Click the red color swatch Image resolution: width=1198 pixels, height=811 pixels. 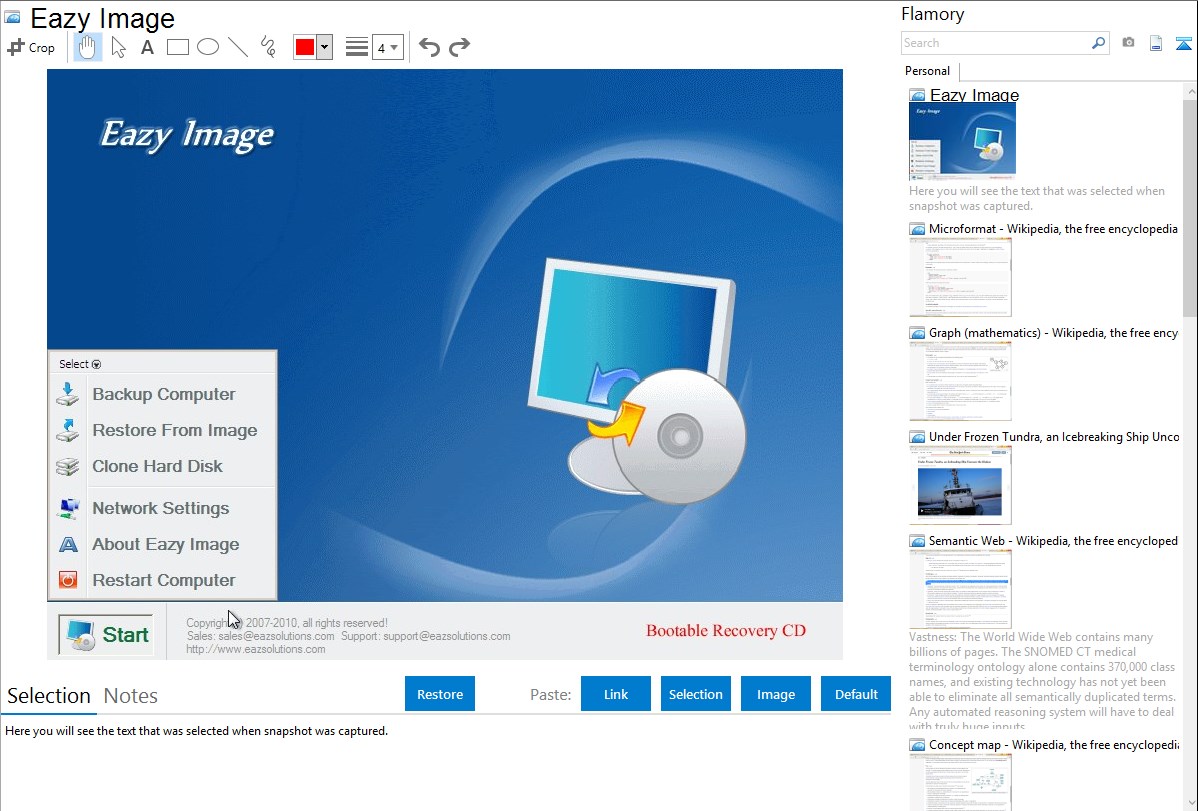[x=305, y=47]
